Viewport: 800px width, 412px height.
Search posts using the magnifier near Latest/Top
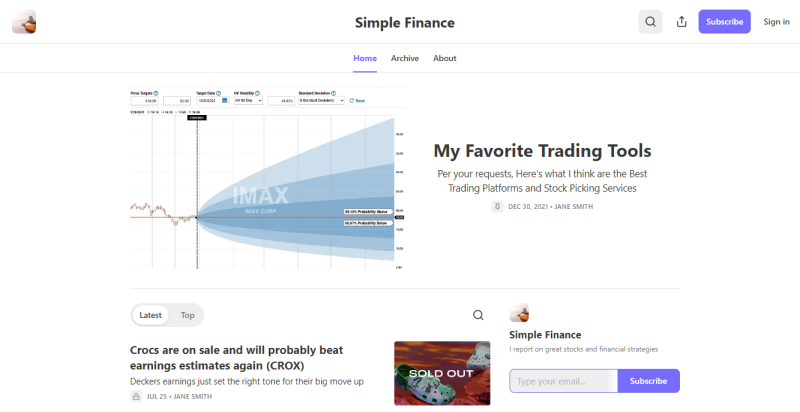(478, 315)
